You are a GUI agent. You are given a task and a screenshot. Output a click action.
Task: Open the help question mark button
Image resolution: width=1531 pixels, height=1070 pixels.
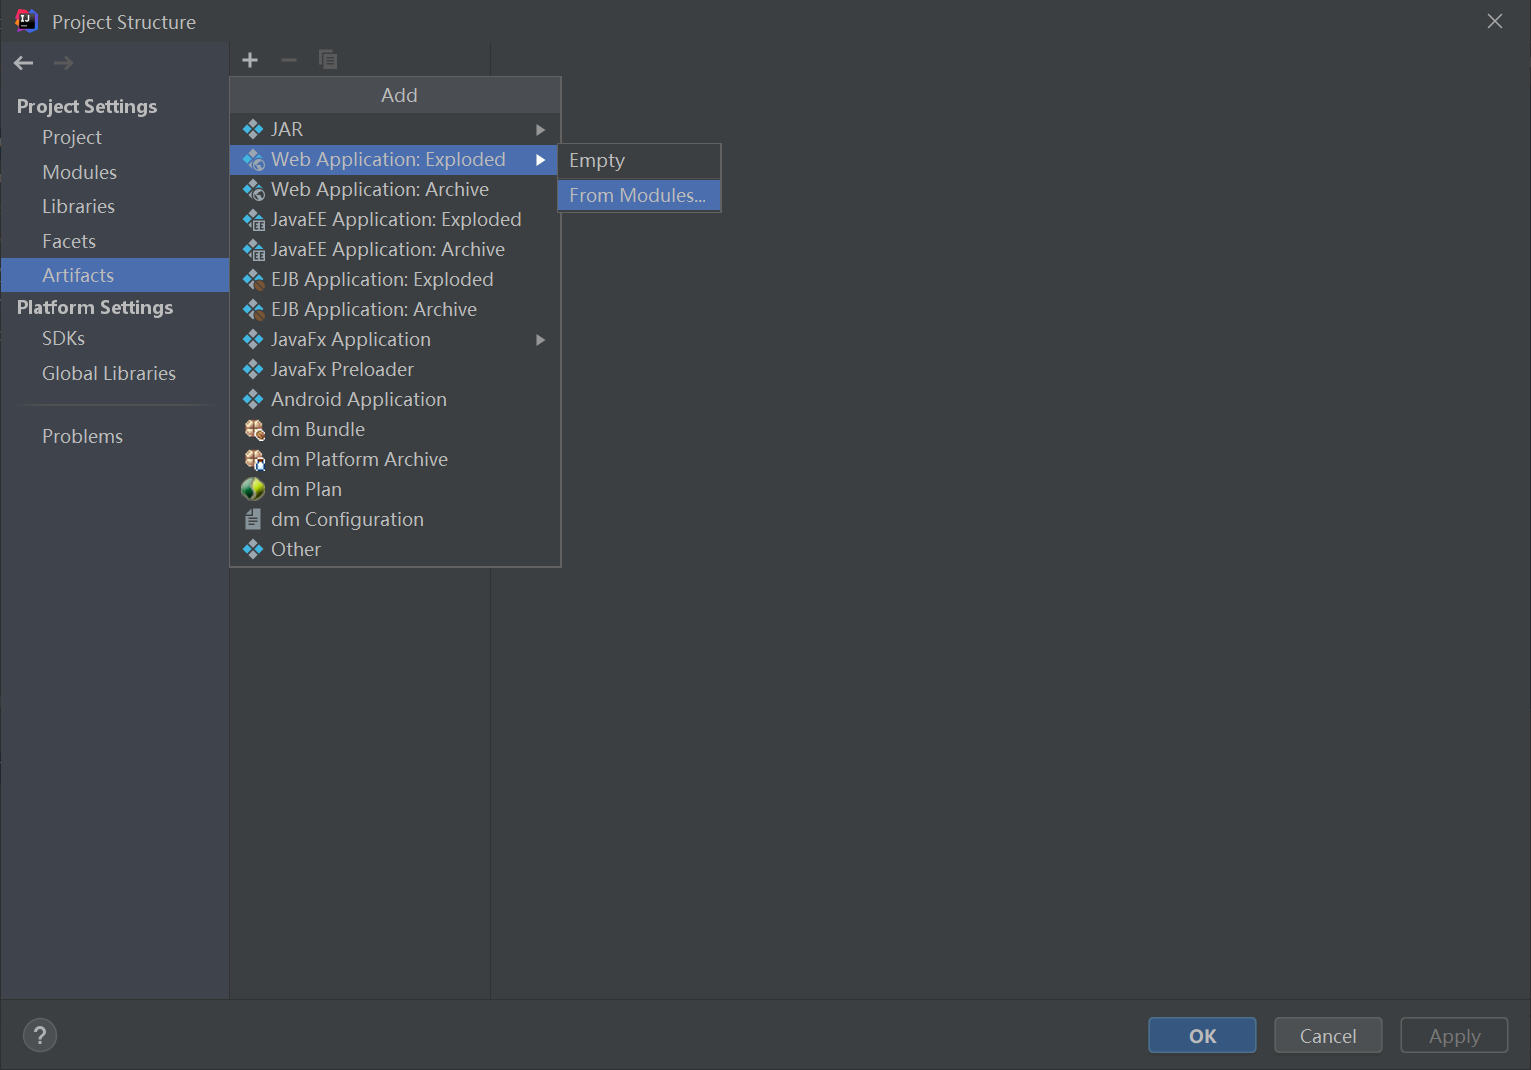click(40, 1035)
